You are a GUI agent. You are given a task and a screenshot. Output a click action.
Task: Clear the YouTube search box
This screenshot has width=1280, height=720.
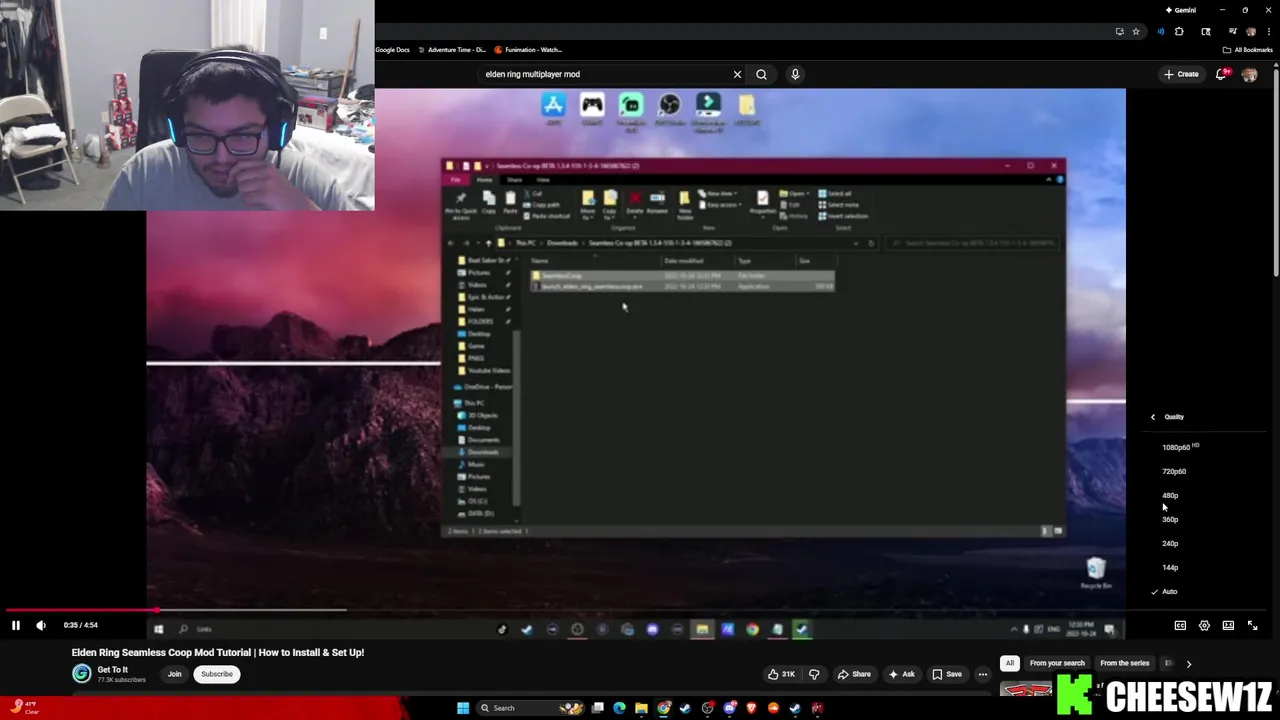[737, 74]
